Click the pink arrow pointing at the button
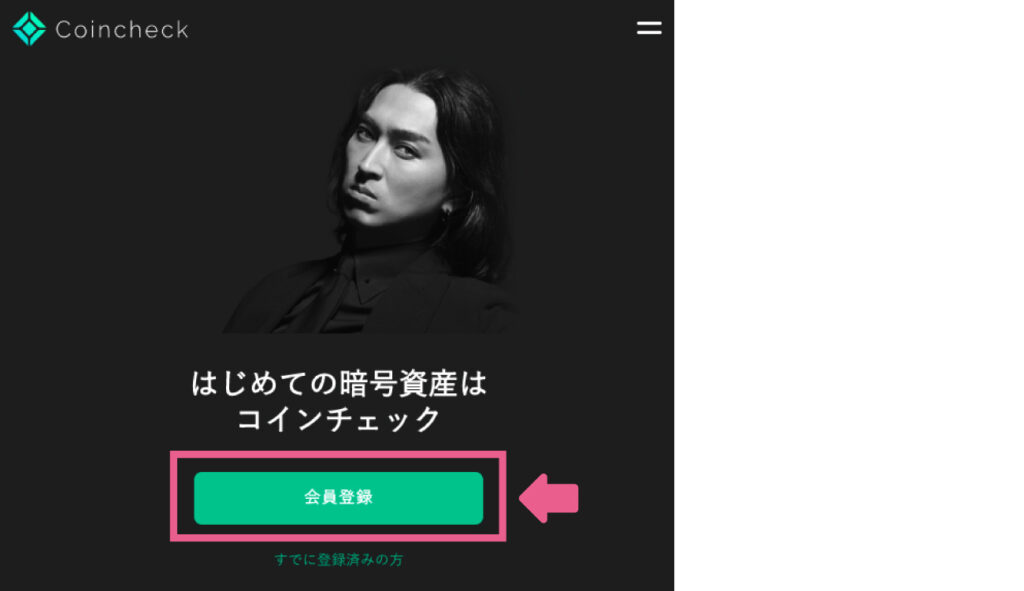This screenshot has height=591, width=1024. (x=549, y=498)
